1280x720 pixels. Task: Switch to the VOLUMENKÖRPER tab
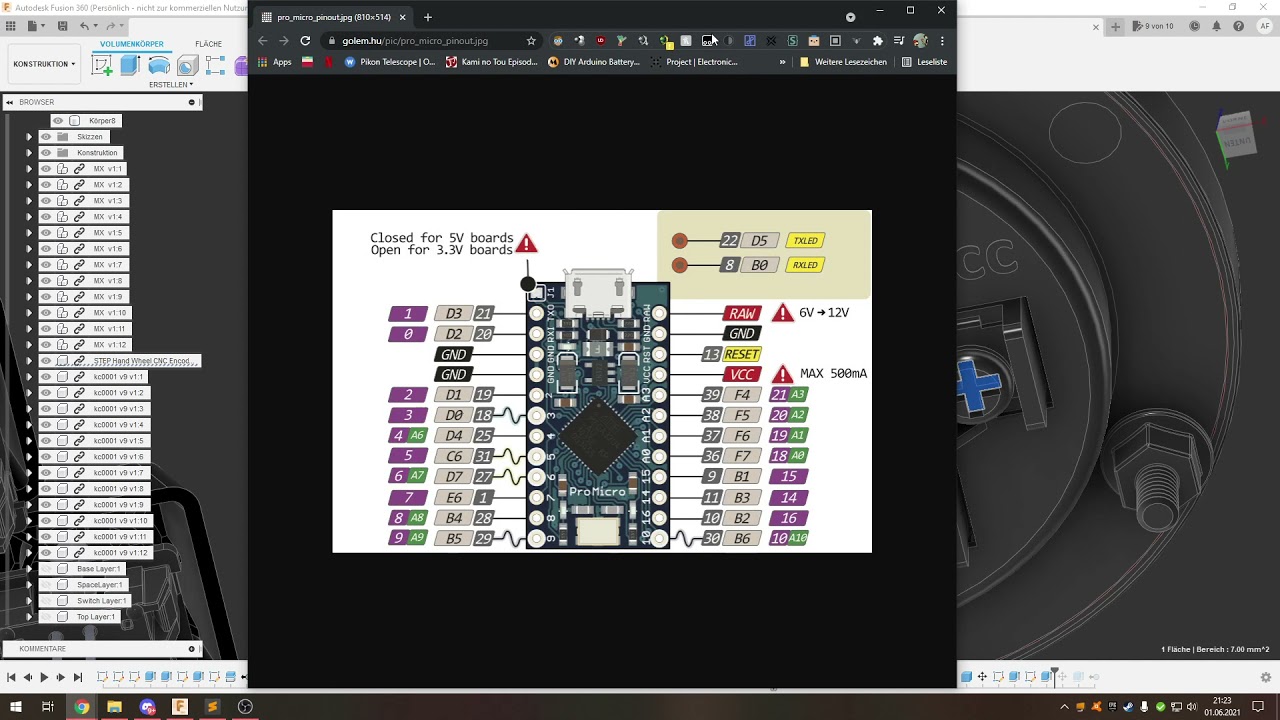[x=132, y=44]
